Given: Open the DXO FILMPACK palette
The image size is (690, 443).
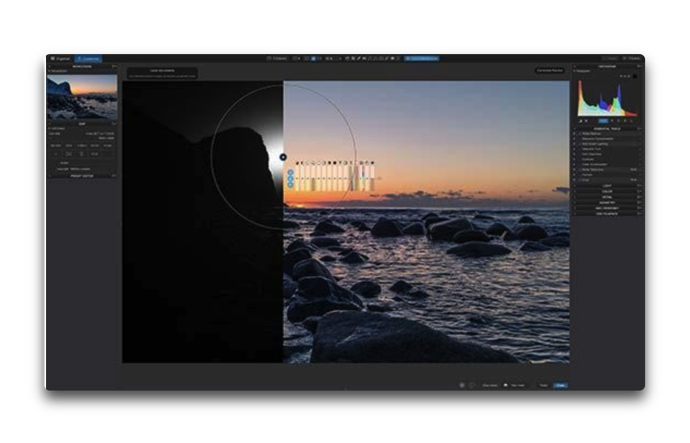Looking at the screenshot, I should coord(607,214).
